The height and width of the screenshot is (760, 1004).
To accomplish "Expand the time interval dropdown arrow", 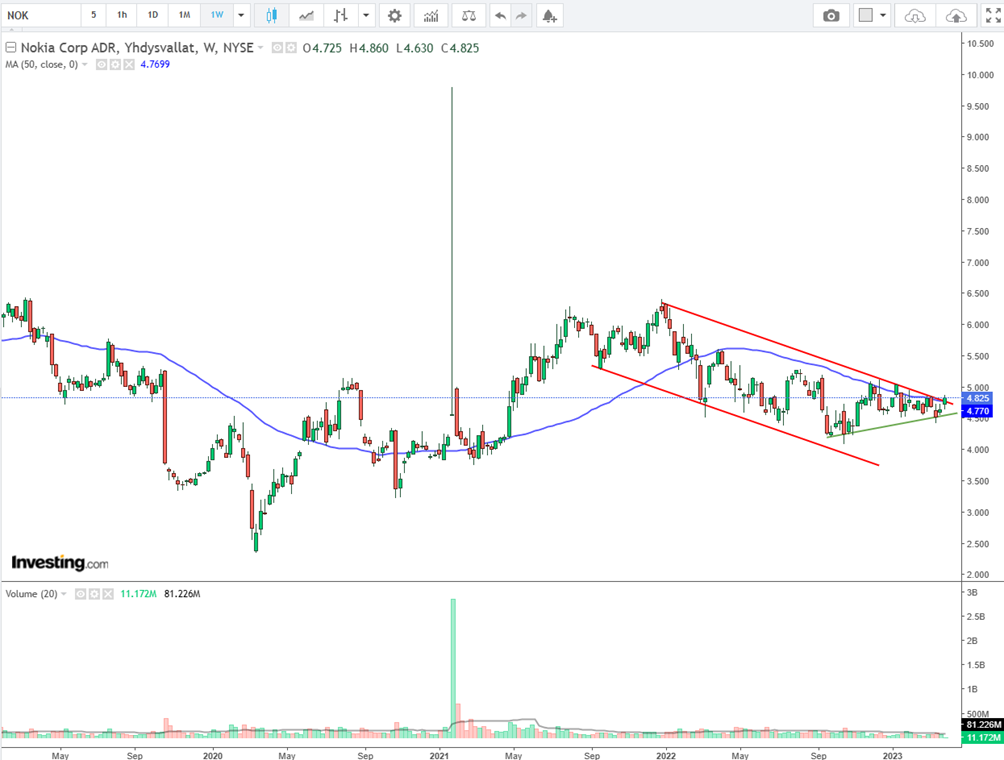I will click(x=240, y=15).
